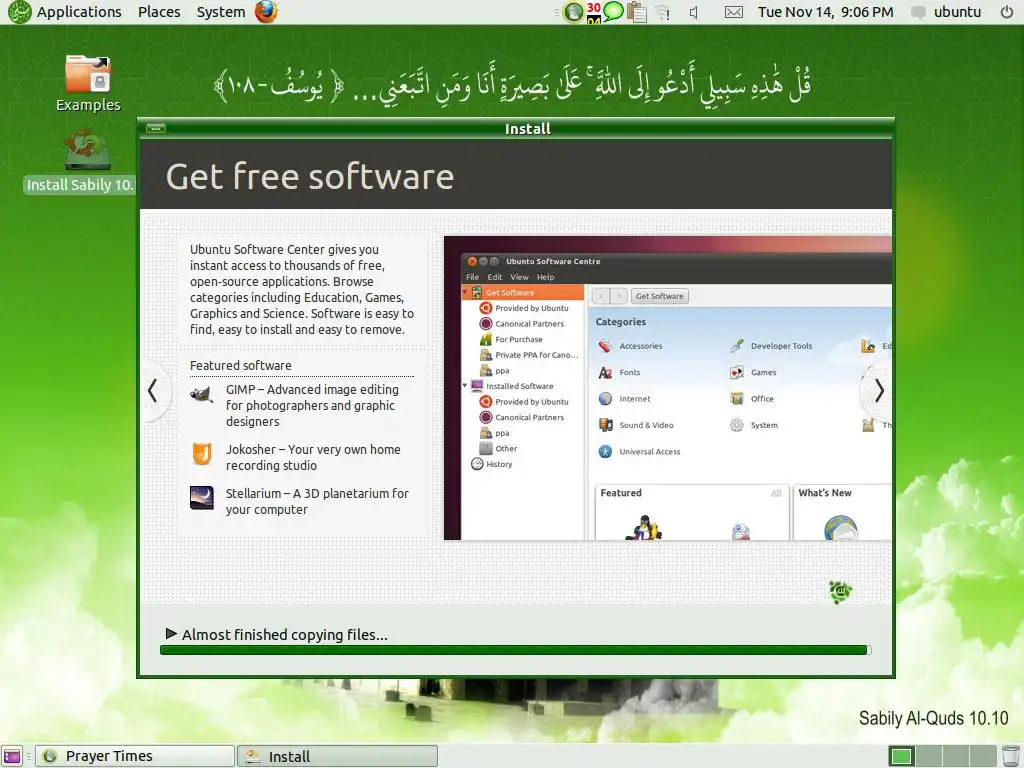The image size is (1024, 768).
Task: Advance to next slide with right arrow
Action: click(879, 391)
